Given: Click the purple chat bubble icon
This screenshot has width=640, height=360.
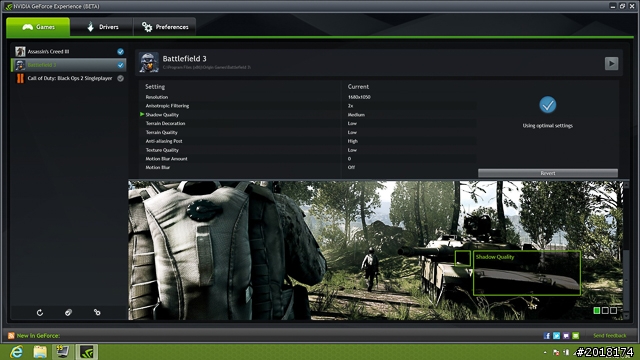Looking at the screenshot, I should [x=566, y=336].
